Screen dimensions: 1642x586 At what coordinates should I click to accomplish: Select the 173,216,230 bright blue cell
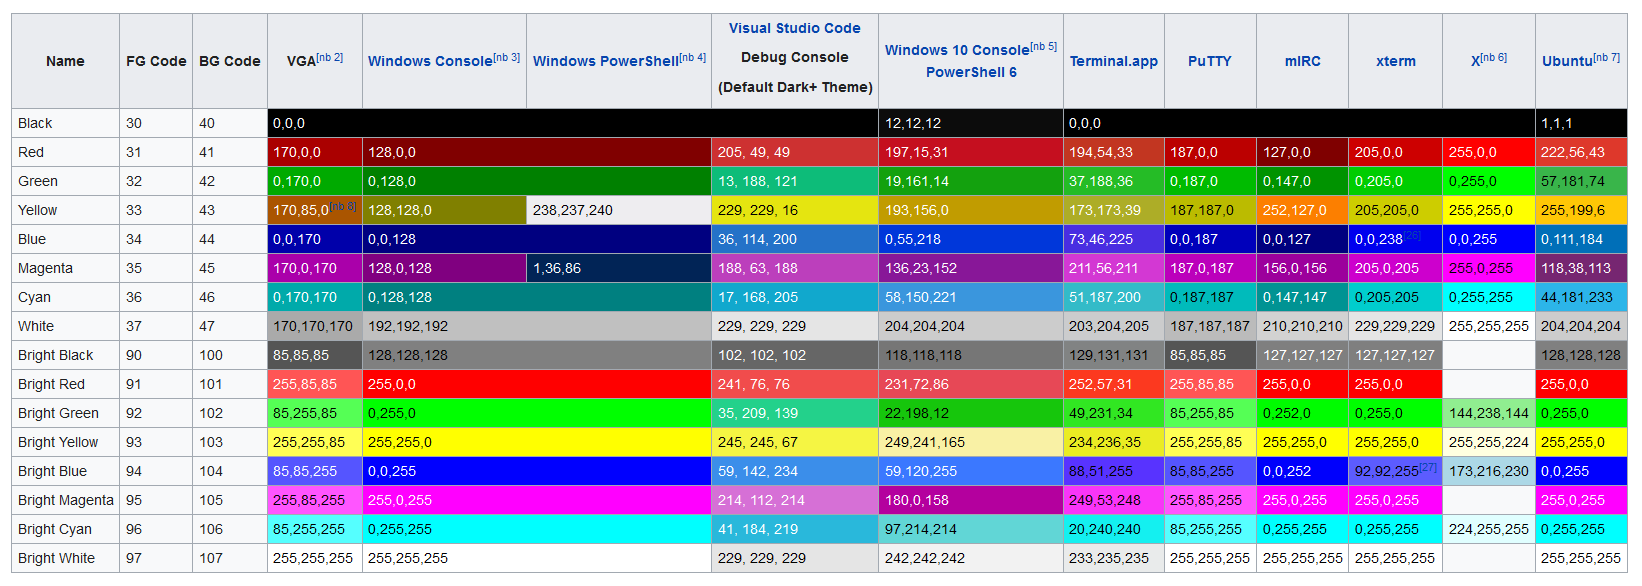coord(1489,471)
